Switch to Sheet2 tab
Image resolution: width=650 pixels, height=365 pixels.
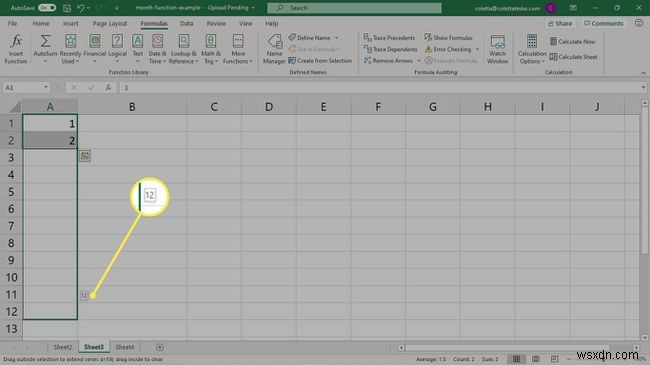[x=63, y=347]
